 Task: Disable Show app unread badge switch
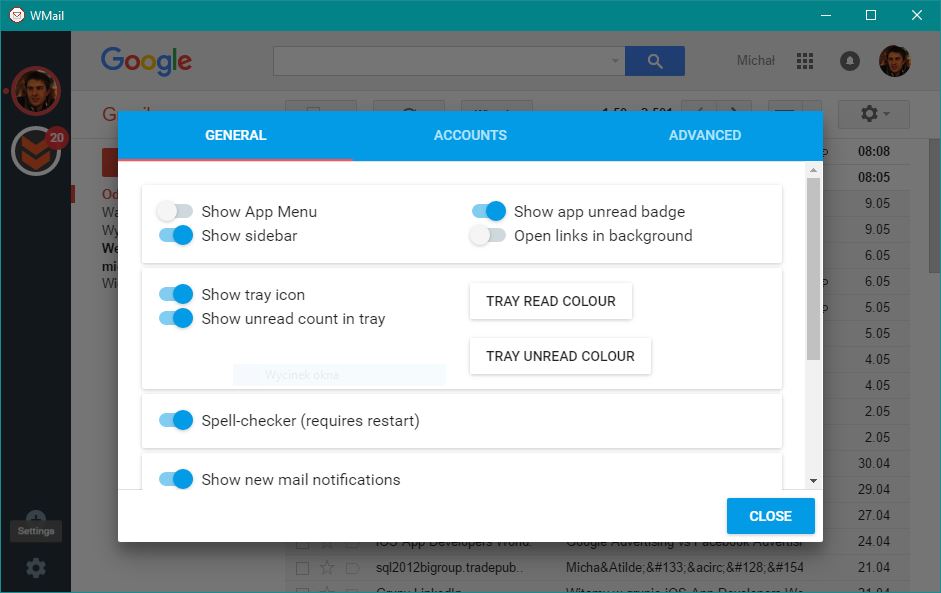[x=489, y=211]
